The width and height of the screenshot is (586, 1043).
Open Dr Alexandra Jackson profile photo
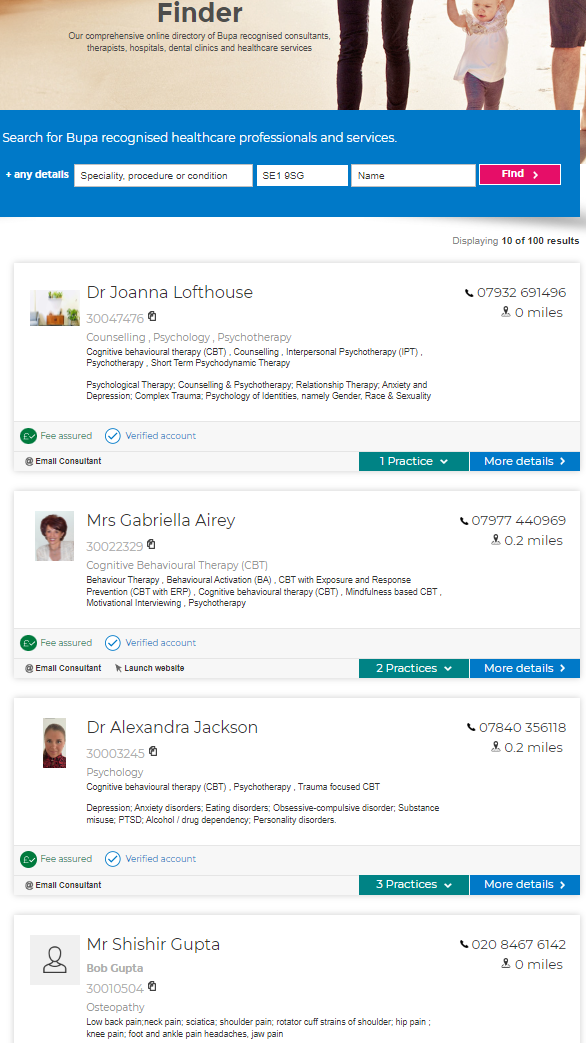point(55,743)
